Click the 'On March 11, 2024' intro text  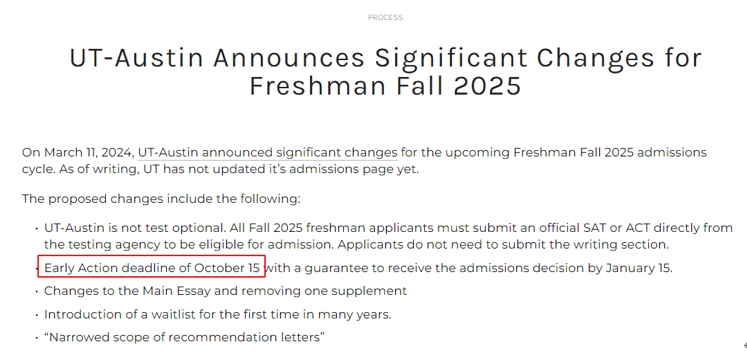coord(78,153)
